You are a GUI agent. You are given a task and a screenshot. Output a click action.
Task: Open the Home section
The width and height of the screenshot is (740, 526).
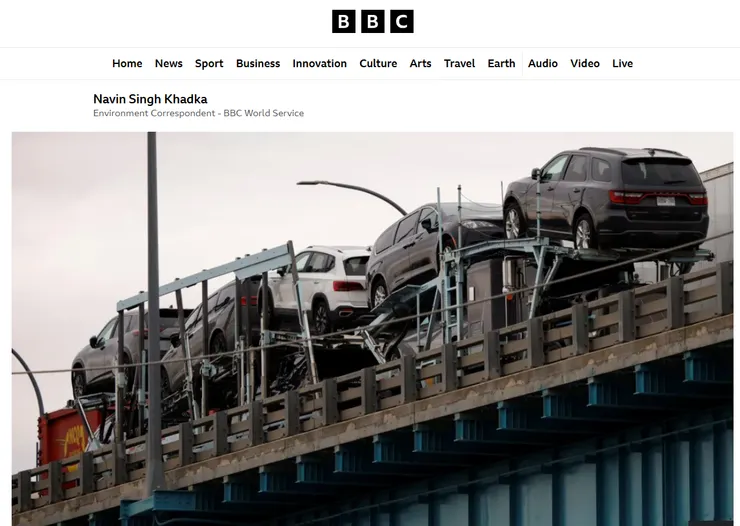point(127,63)
